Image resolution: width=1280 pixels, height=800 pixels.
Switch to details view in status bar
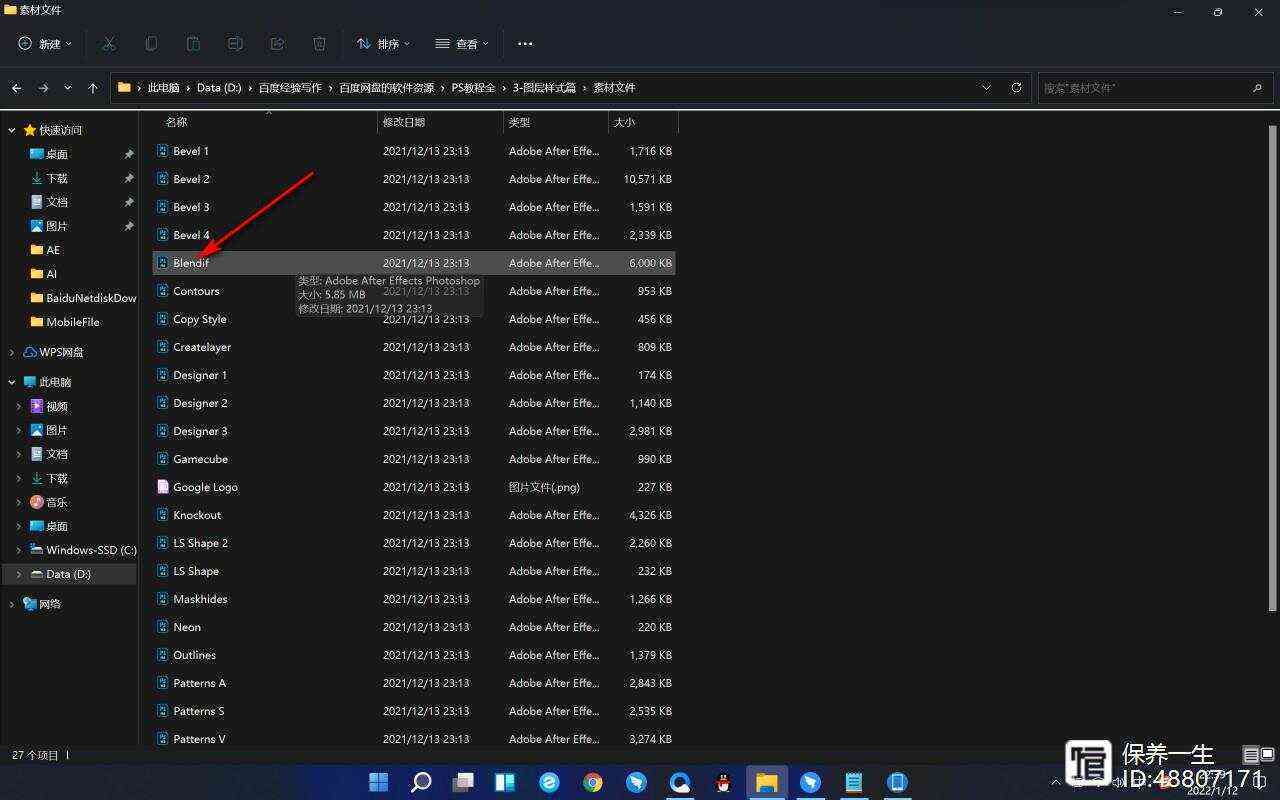(x=1250, y=755)
